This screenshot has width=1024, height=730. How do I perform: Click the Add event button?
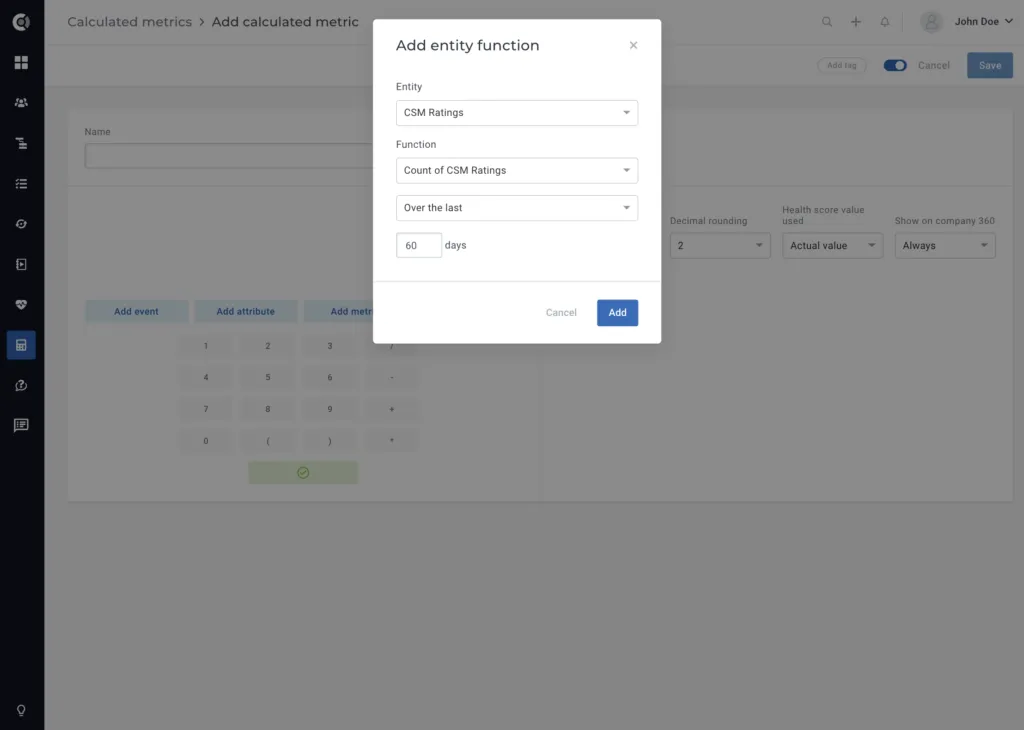tap(136, 311)
